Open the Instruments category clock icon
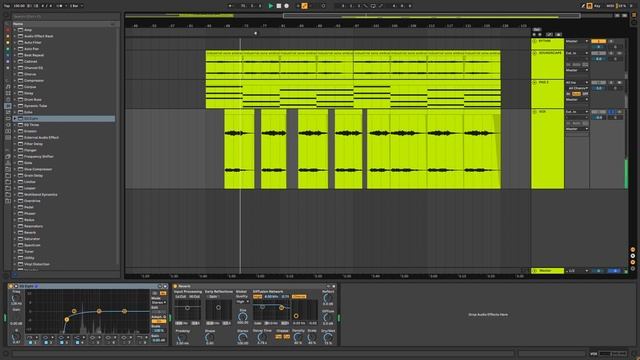The height and width of the screenshot is (360, 640). click(8, 100)
